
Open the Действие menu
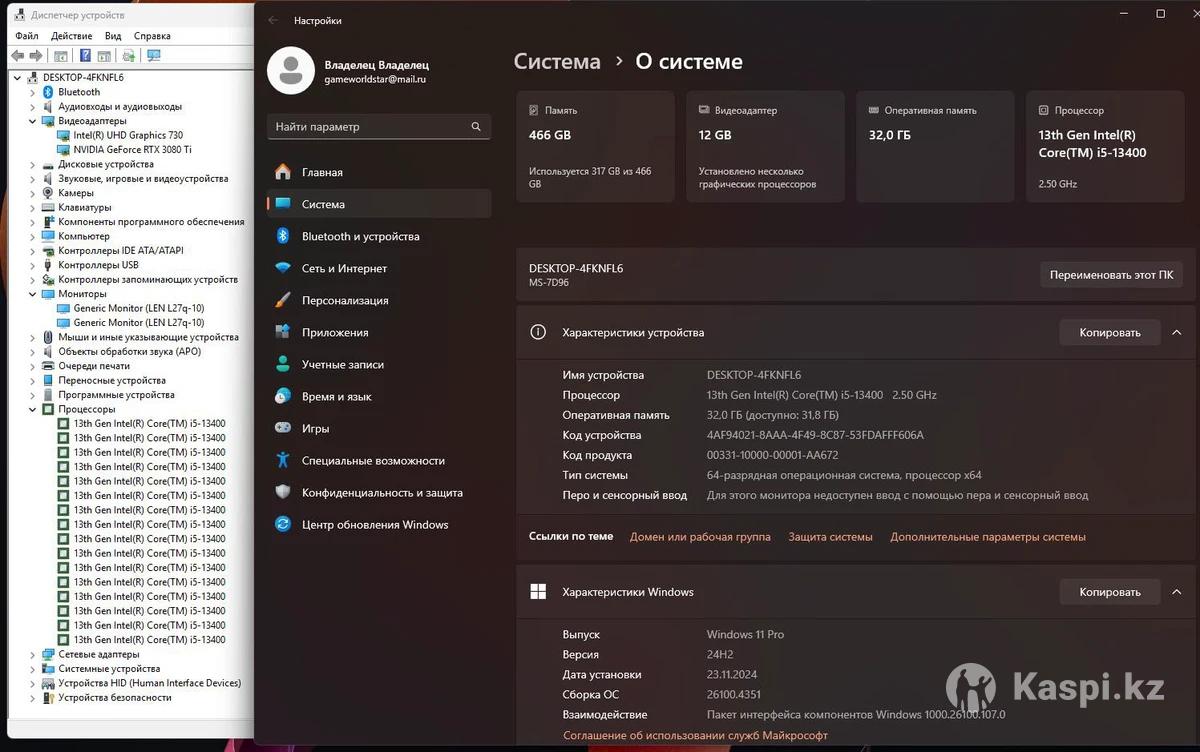tap(71, 36)
